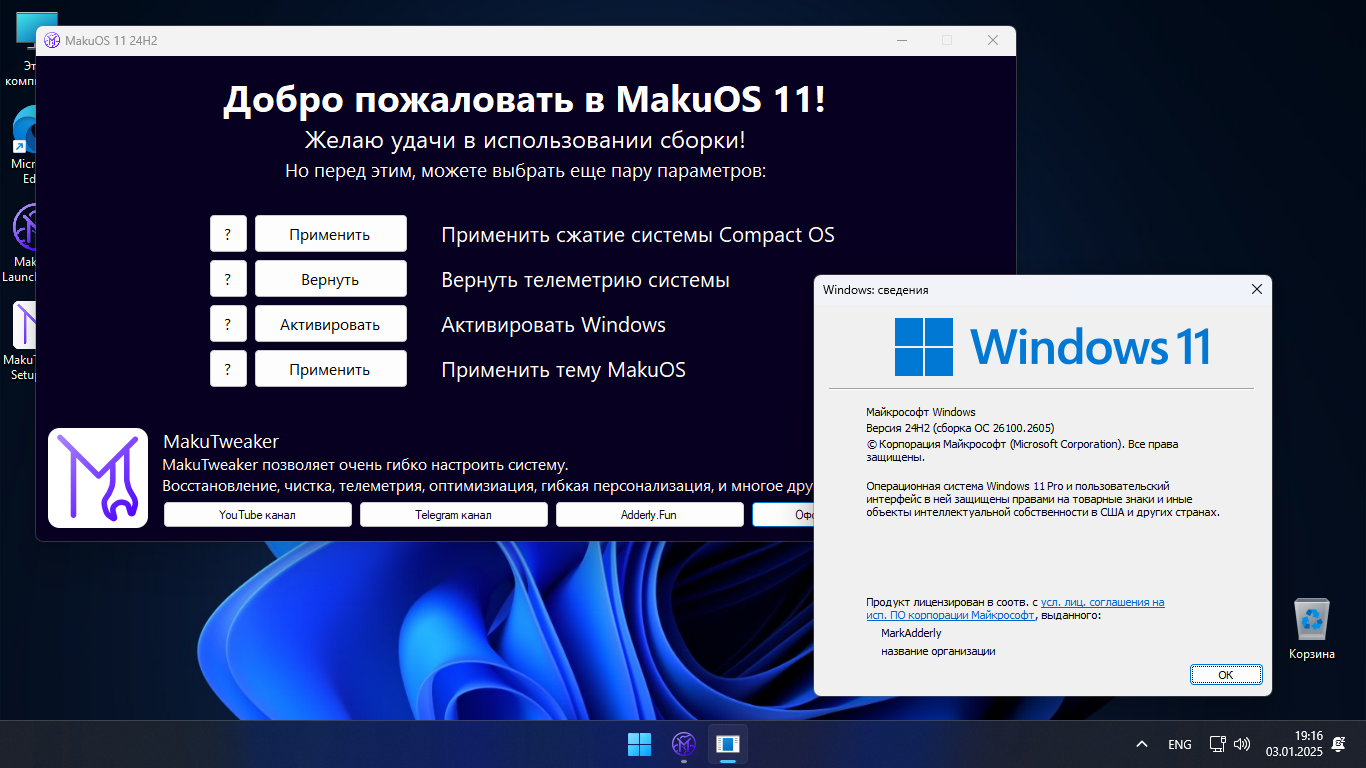Click OK in the Windows: сведения dialog
The width and height of the screenshot is (1366, 768).
(x=1226, y=674)
